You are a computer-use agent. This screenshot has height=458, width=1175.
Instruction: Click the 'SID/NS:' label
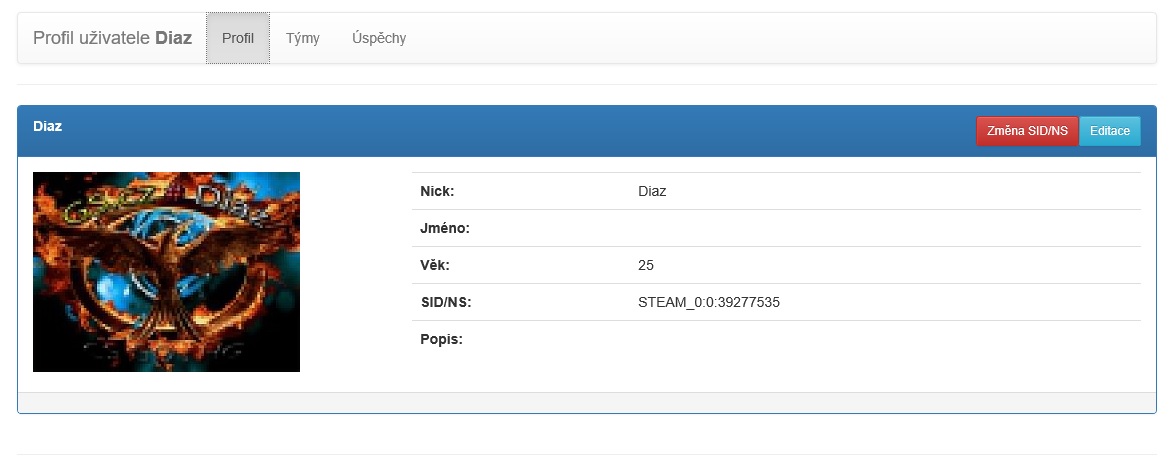click(x=446, y=303)
